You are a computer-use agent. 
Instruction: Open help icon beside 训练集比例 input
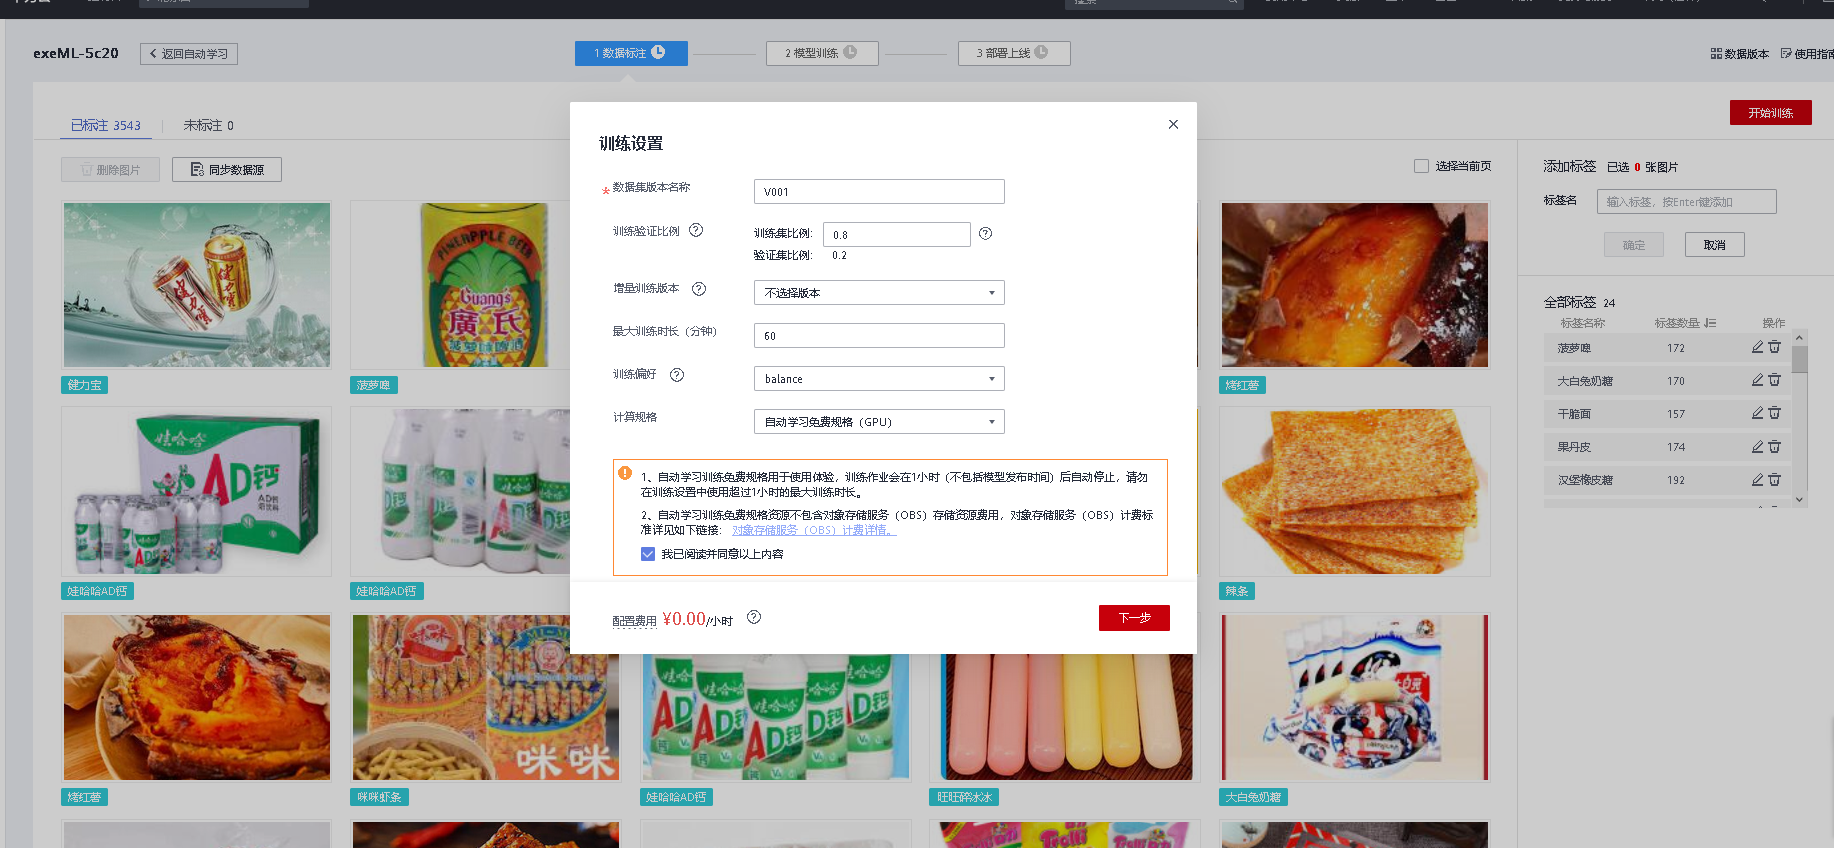[x=985, y=233]
